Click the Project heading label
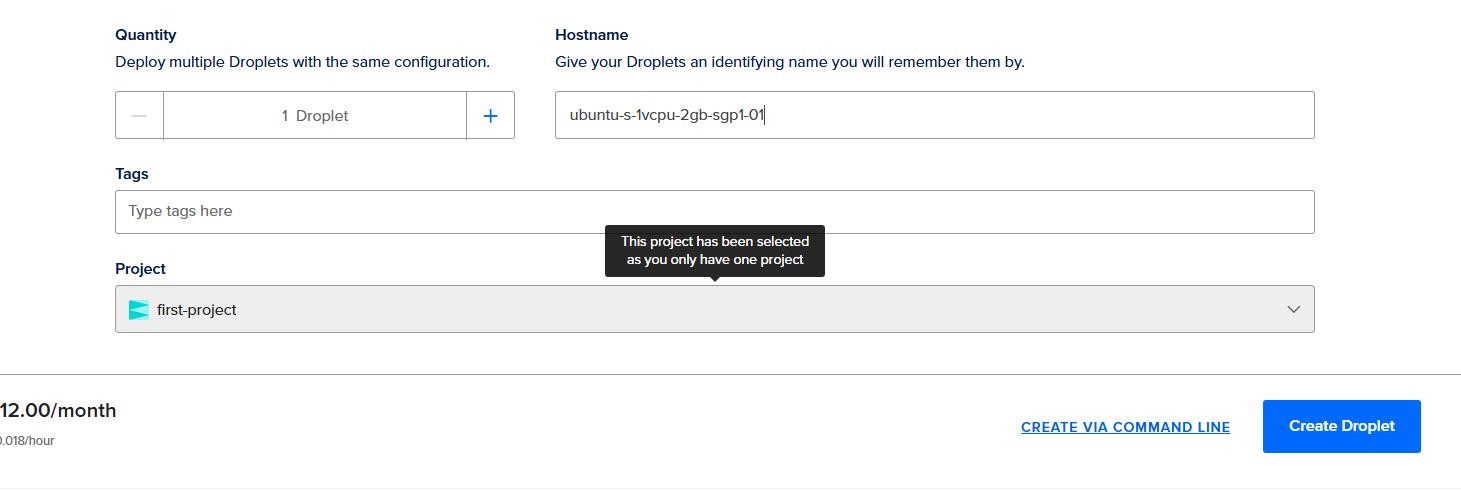1461x491 pixels. click(141, 269)
